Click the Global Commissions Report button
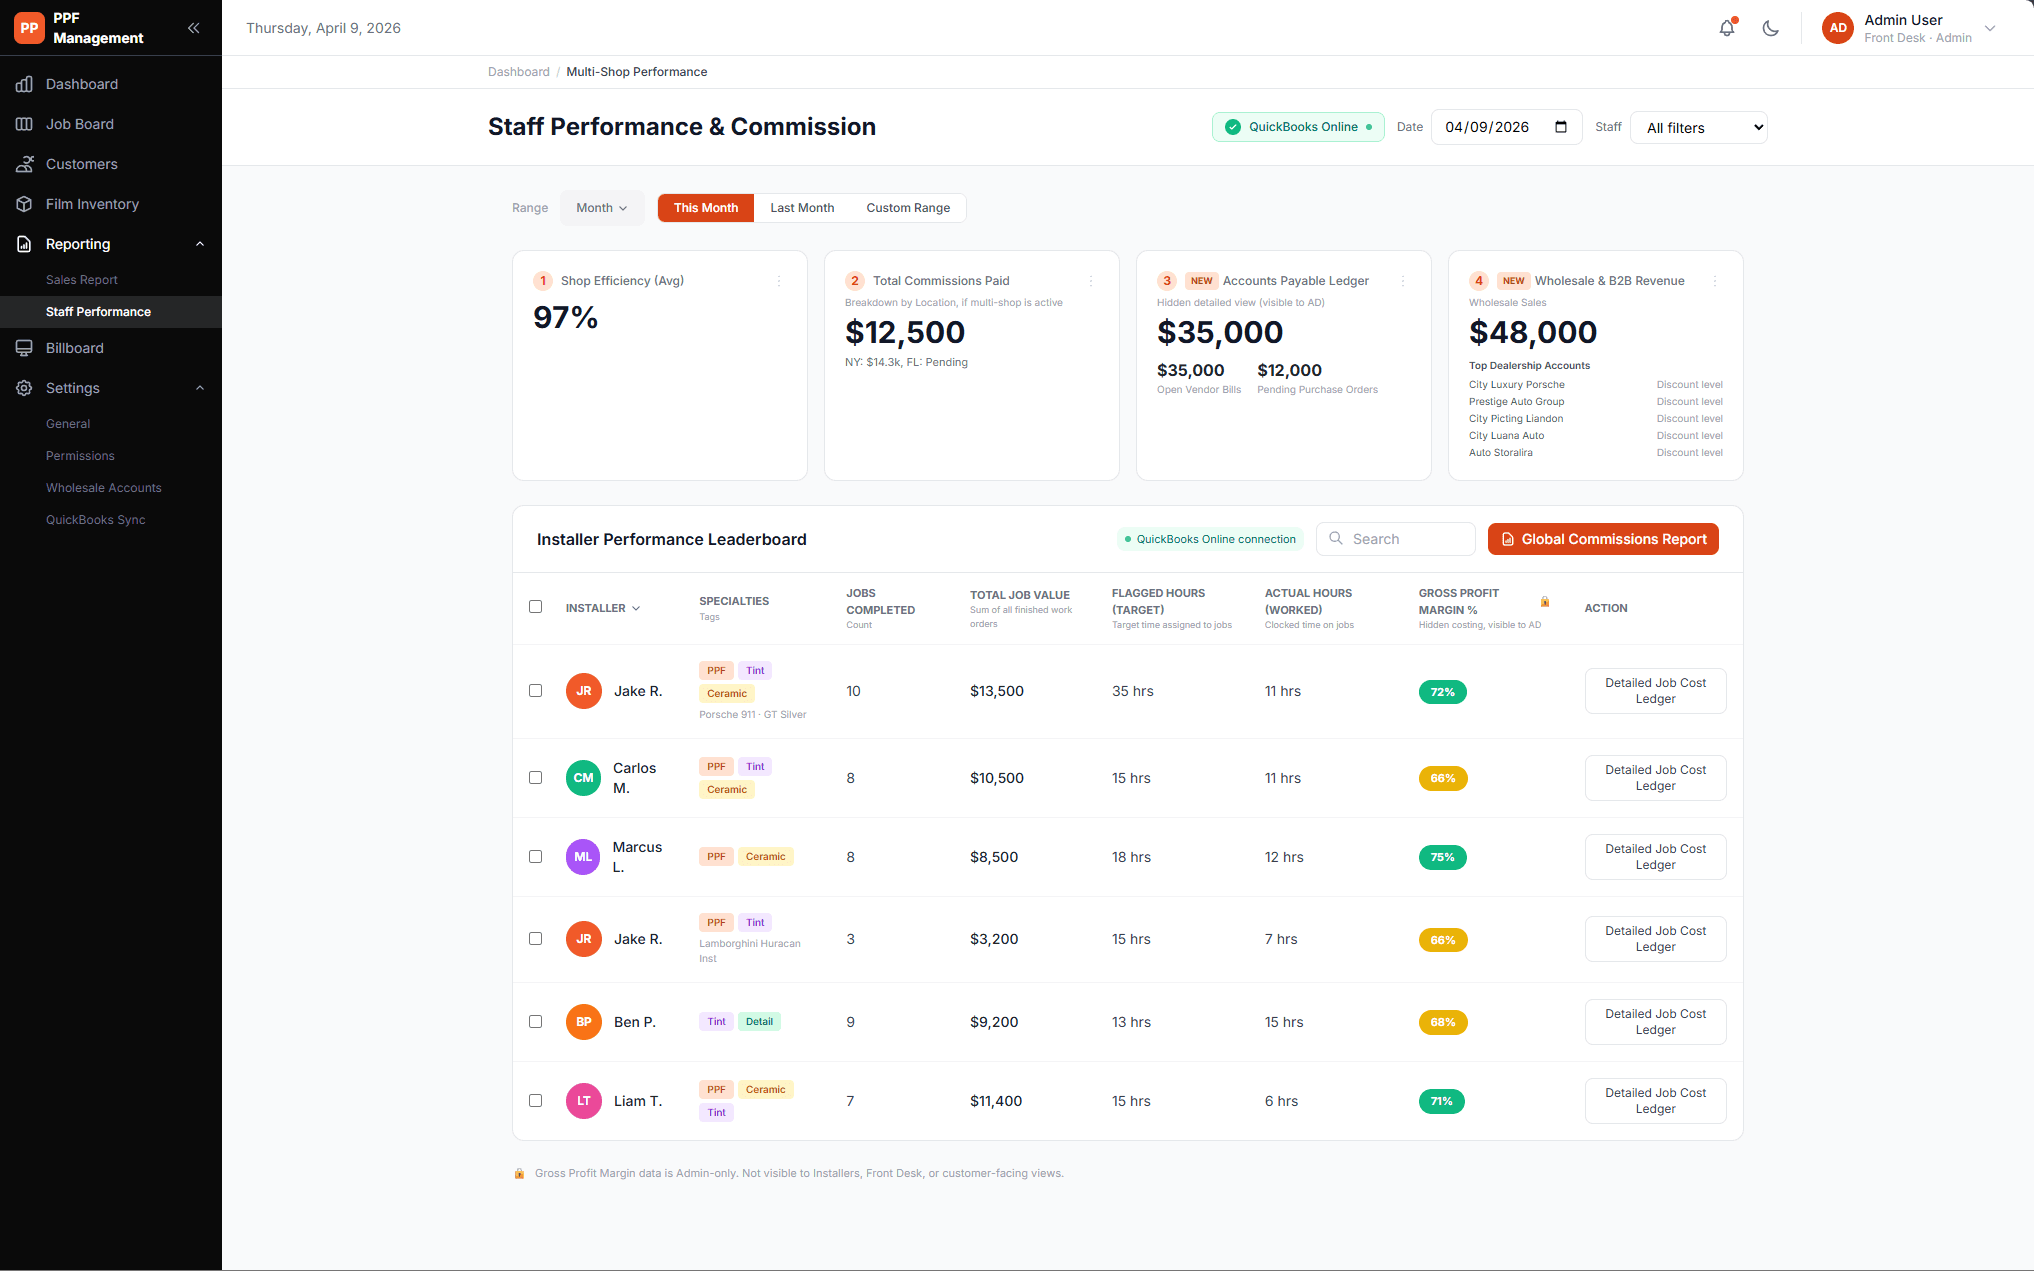The image size is (2034, 1271). (x=1603, y=539)
